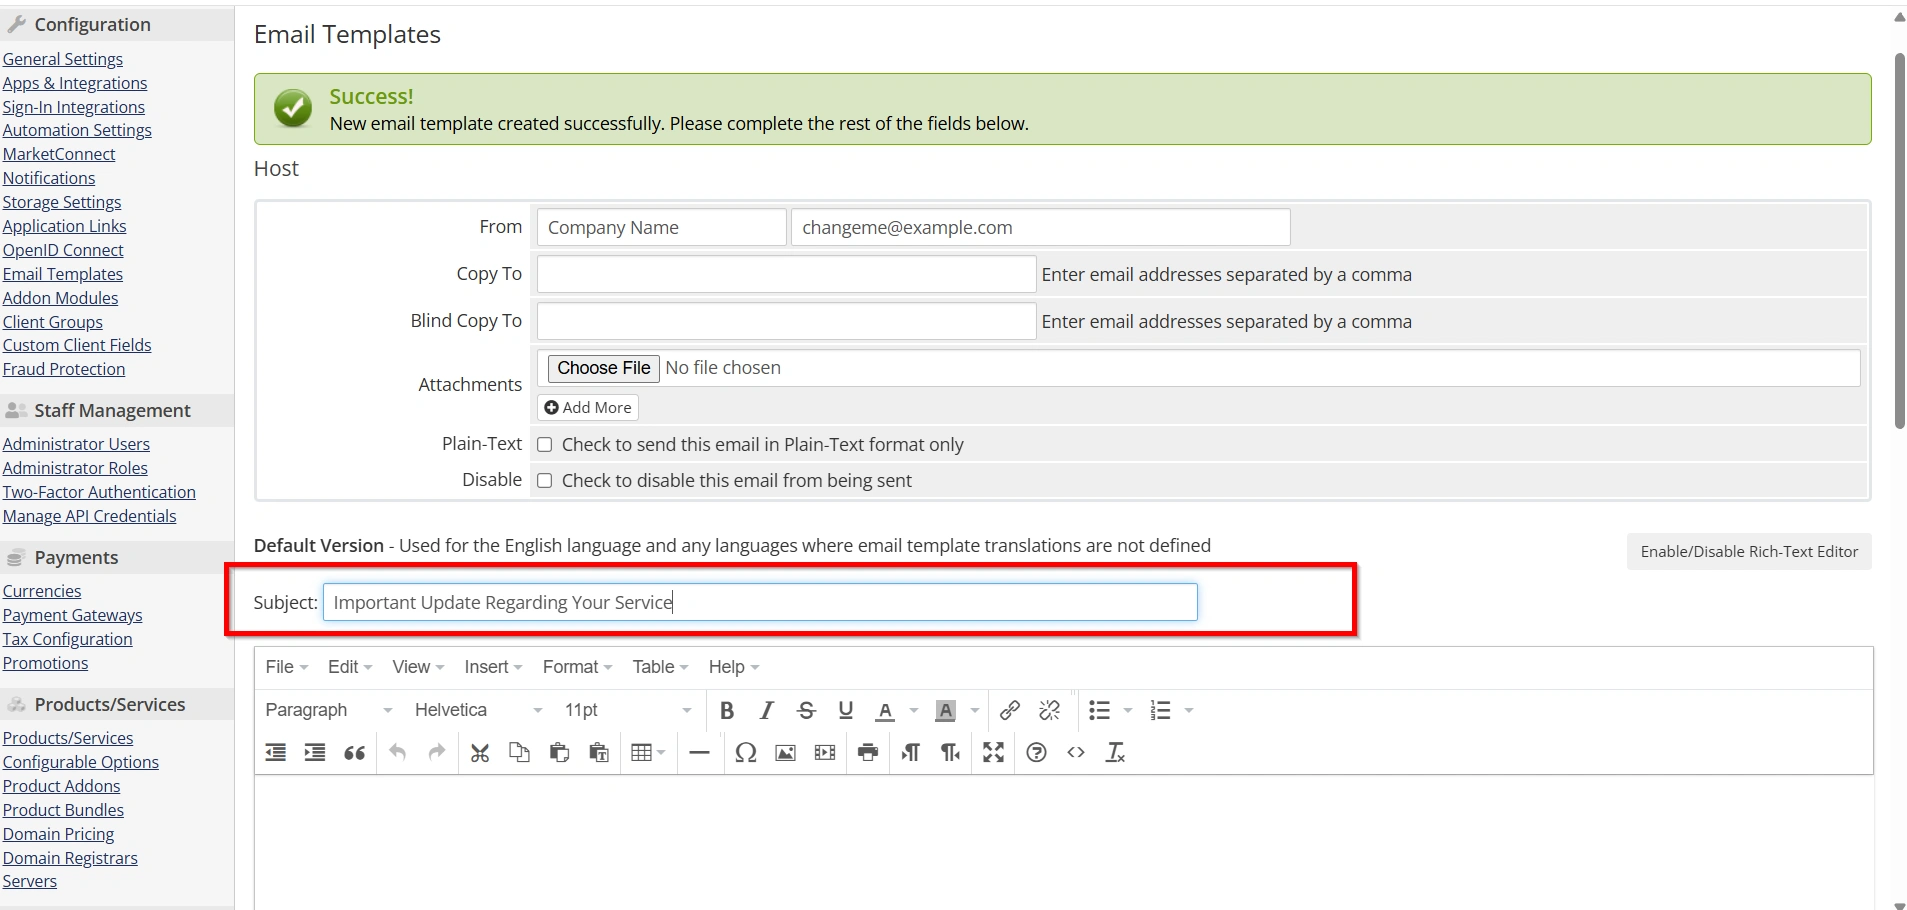Go to Email Templates in the sidebar
The height and width of the screenshot is (910, 1907).
[63, 274]
